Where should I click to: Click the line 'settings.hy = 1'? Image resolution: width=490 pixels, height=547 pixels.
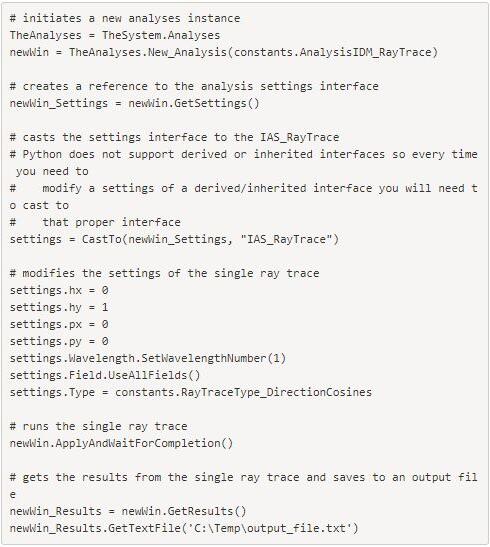[59, 307]
